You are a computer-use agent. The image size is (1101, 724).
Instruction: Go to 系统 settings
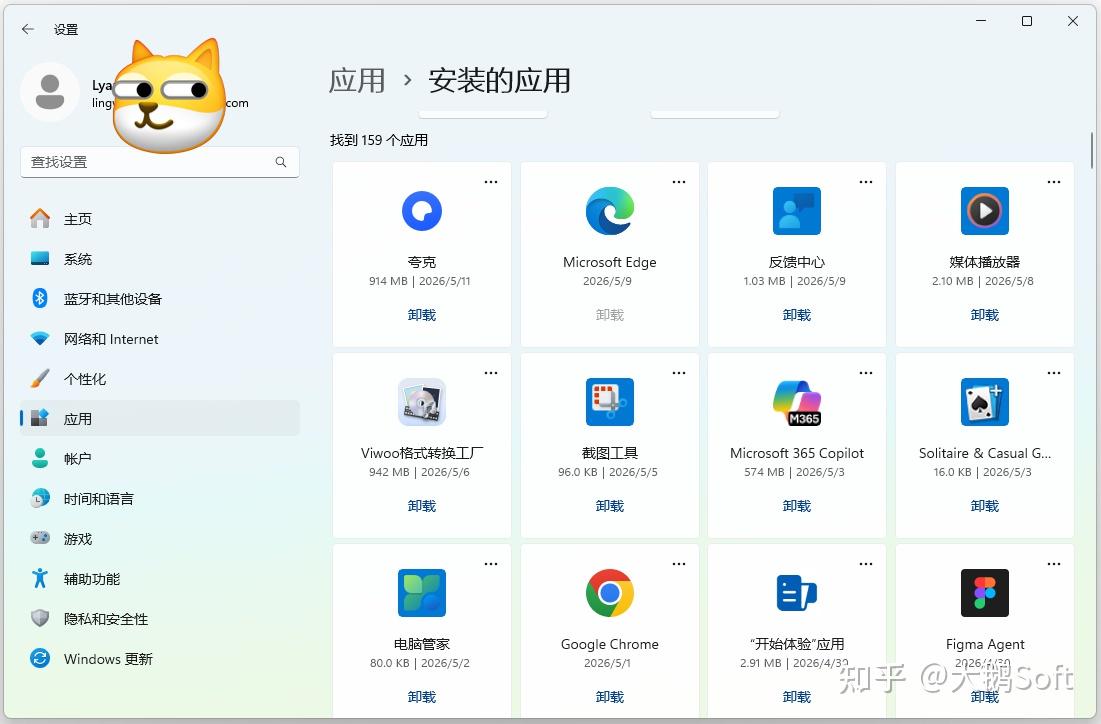click(x=160, y=258)
